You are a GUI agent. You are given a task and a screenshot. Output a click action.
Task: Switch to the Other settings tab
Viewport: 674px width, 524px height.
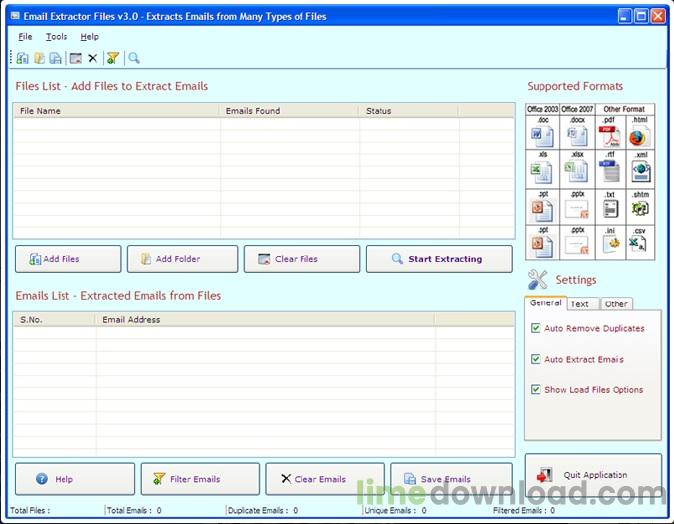[616, 304]
